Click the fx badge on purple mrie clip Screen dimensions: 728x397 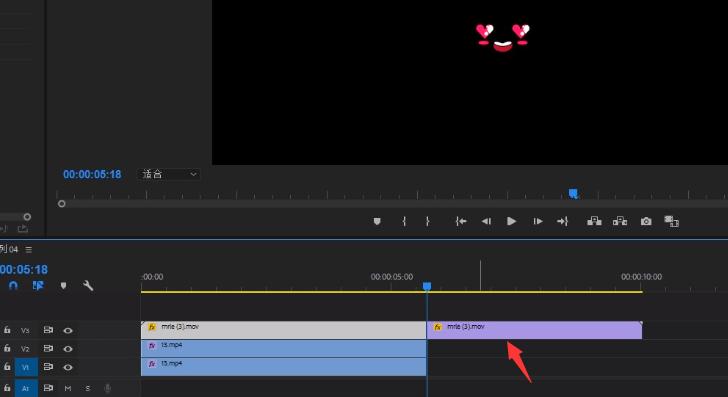pyautogui.click(x=437, y=327)
